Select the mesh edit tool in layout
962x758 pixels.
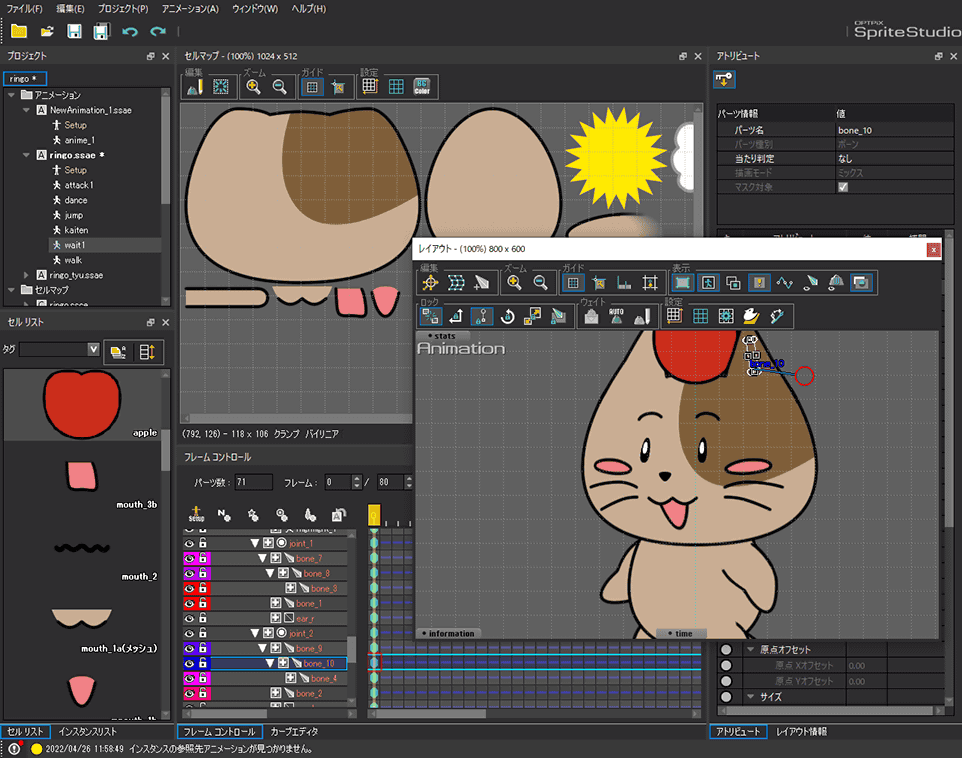tap(456, 282)
